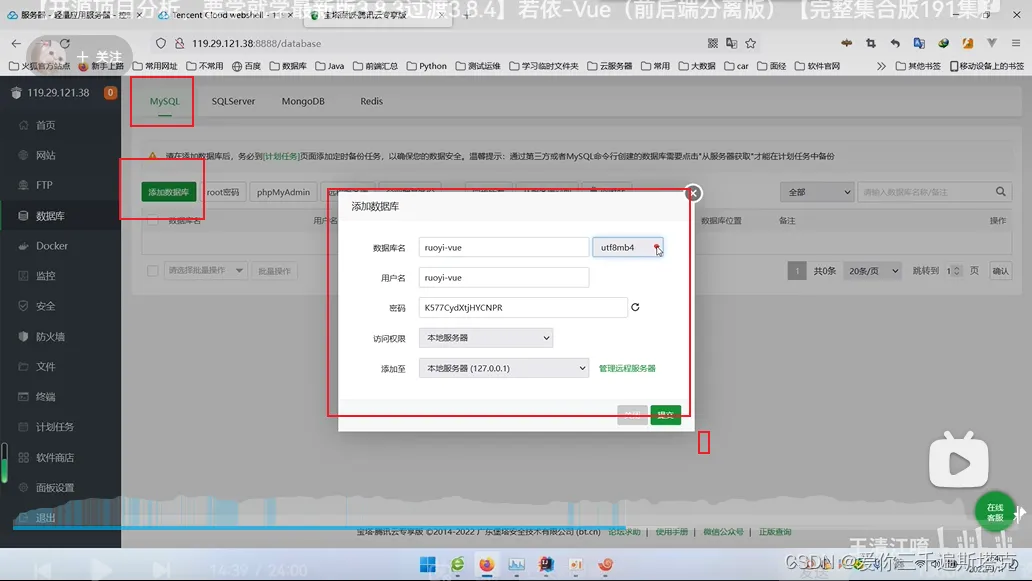1032x581 pixels.
Task: Click the 在线客服 floating button
Action: (x=994, y=512)
